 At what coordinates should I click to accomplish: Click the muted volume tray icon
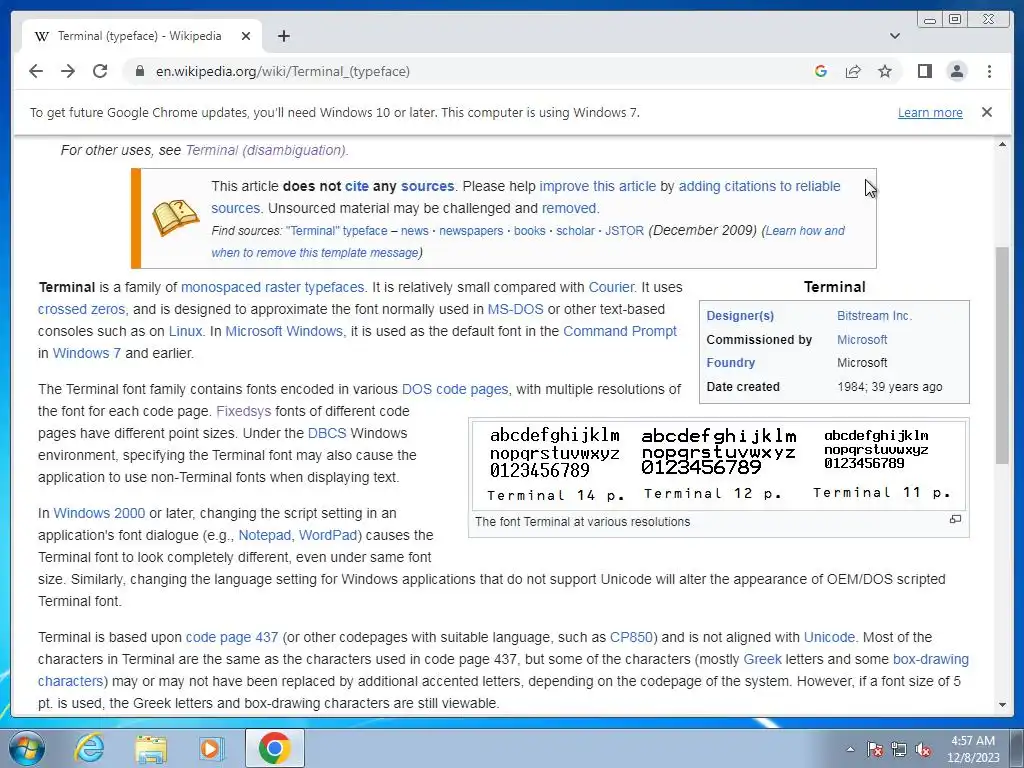923,749
